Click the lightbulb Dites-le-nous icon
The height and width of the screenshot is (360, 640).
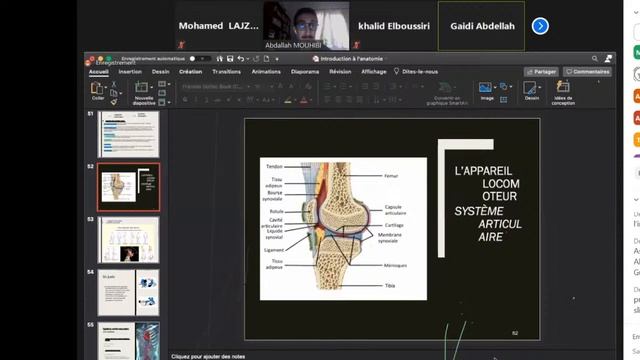396,71
